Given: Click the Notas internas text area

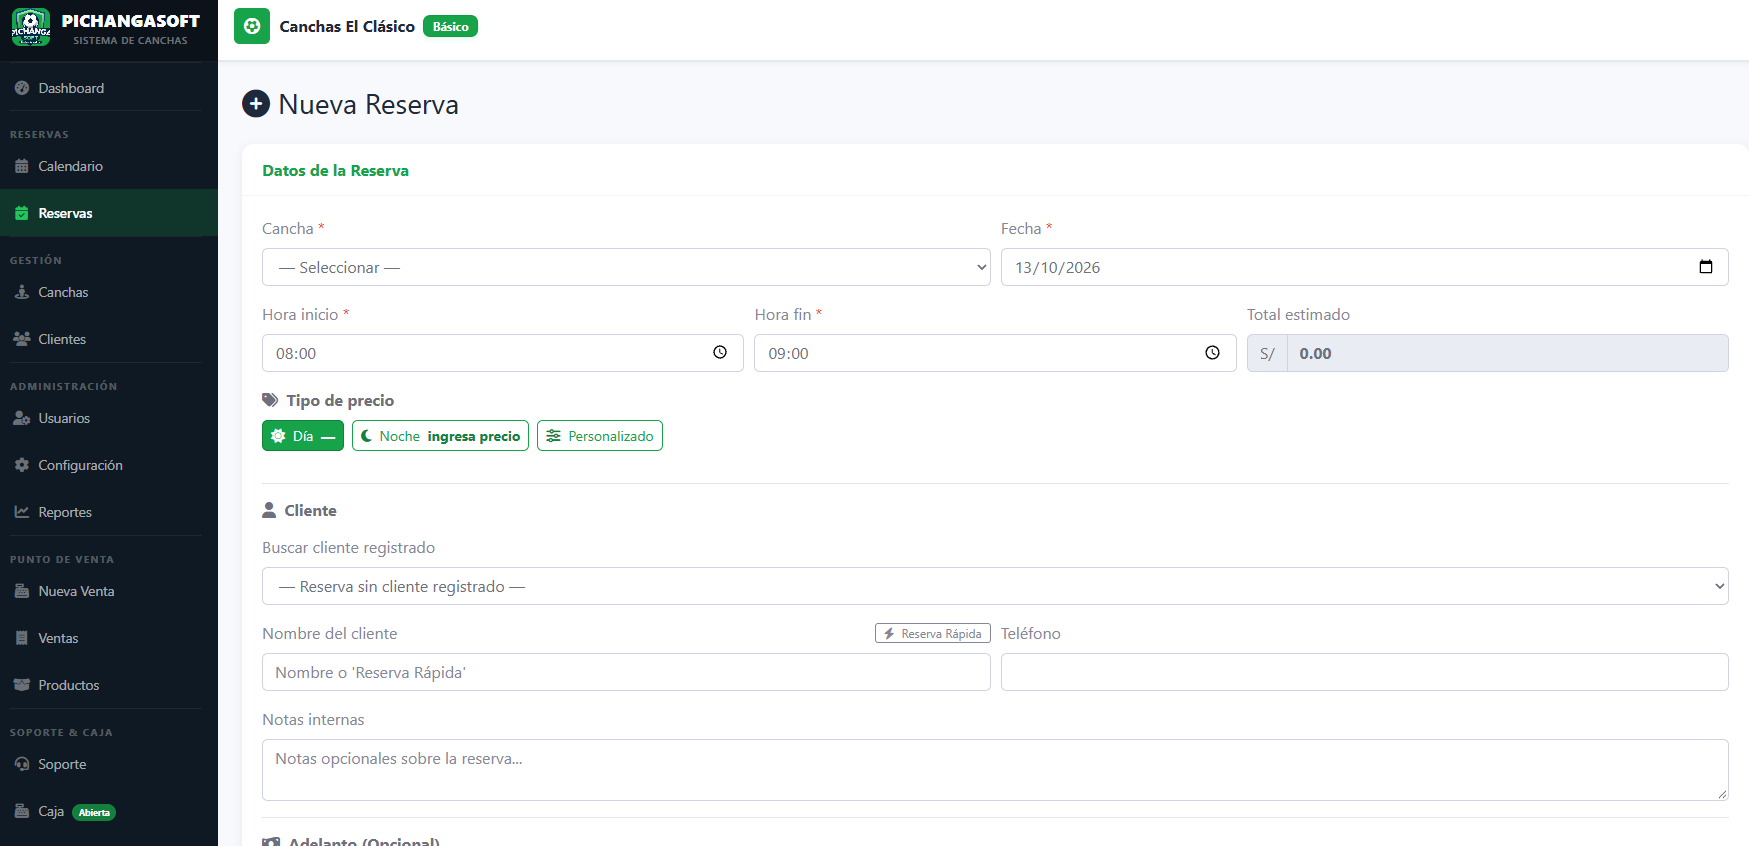Looking at the screenshot, I should click(995, 770).
